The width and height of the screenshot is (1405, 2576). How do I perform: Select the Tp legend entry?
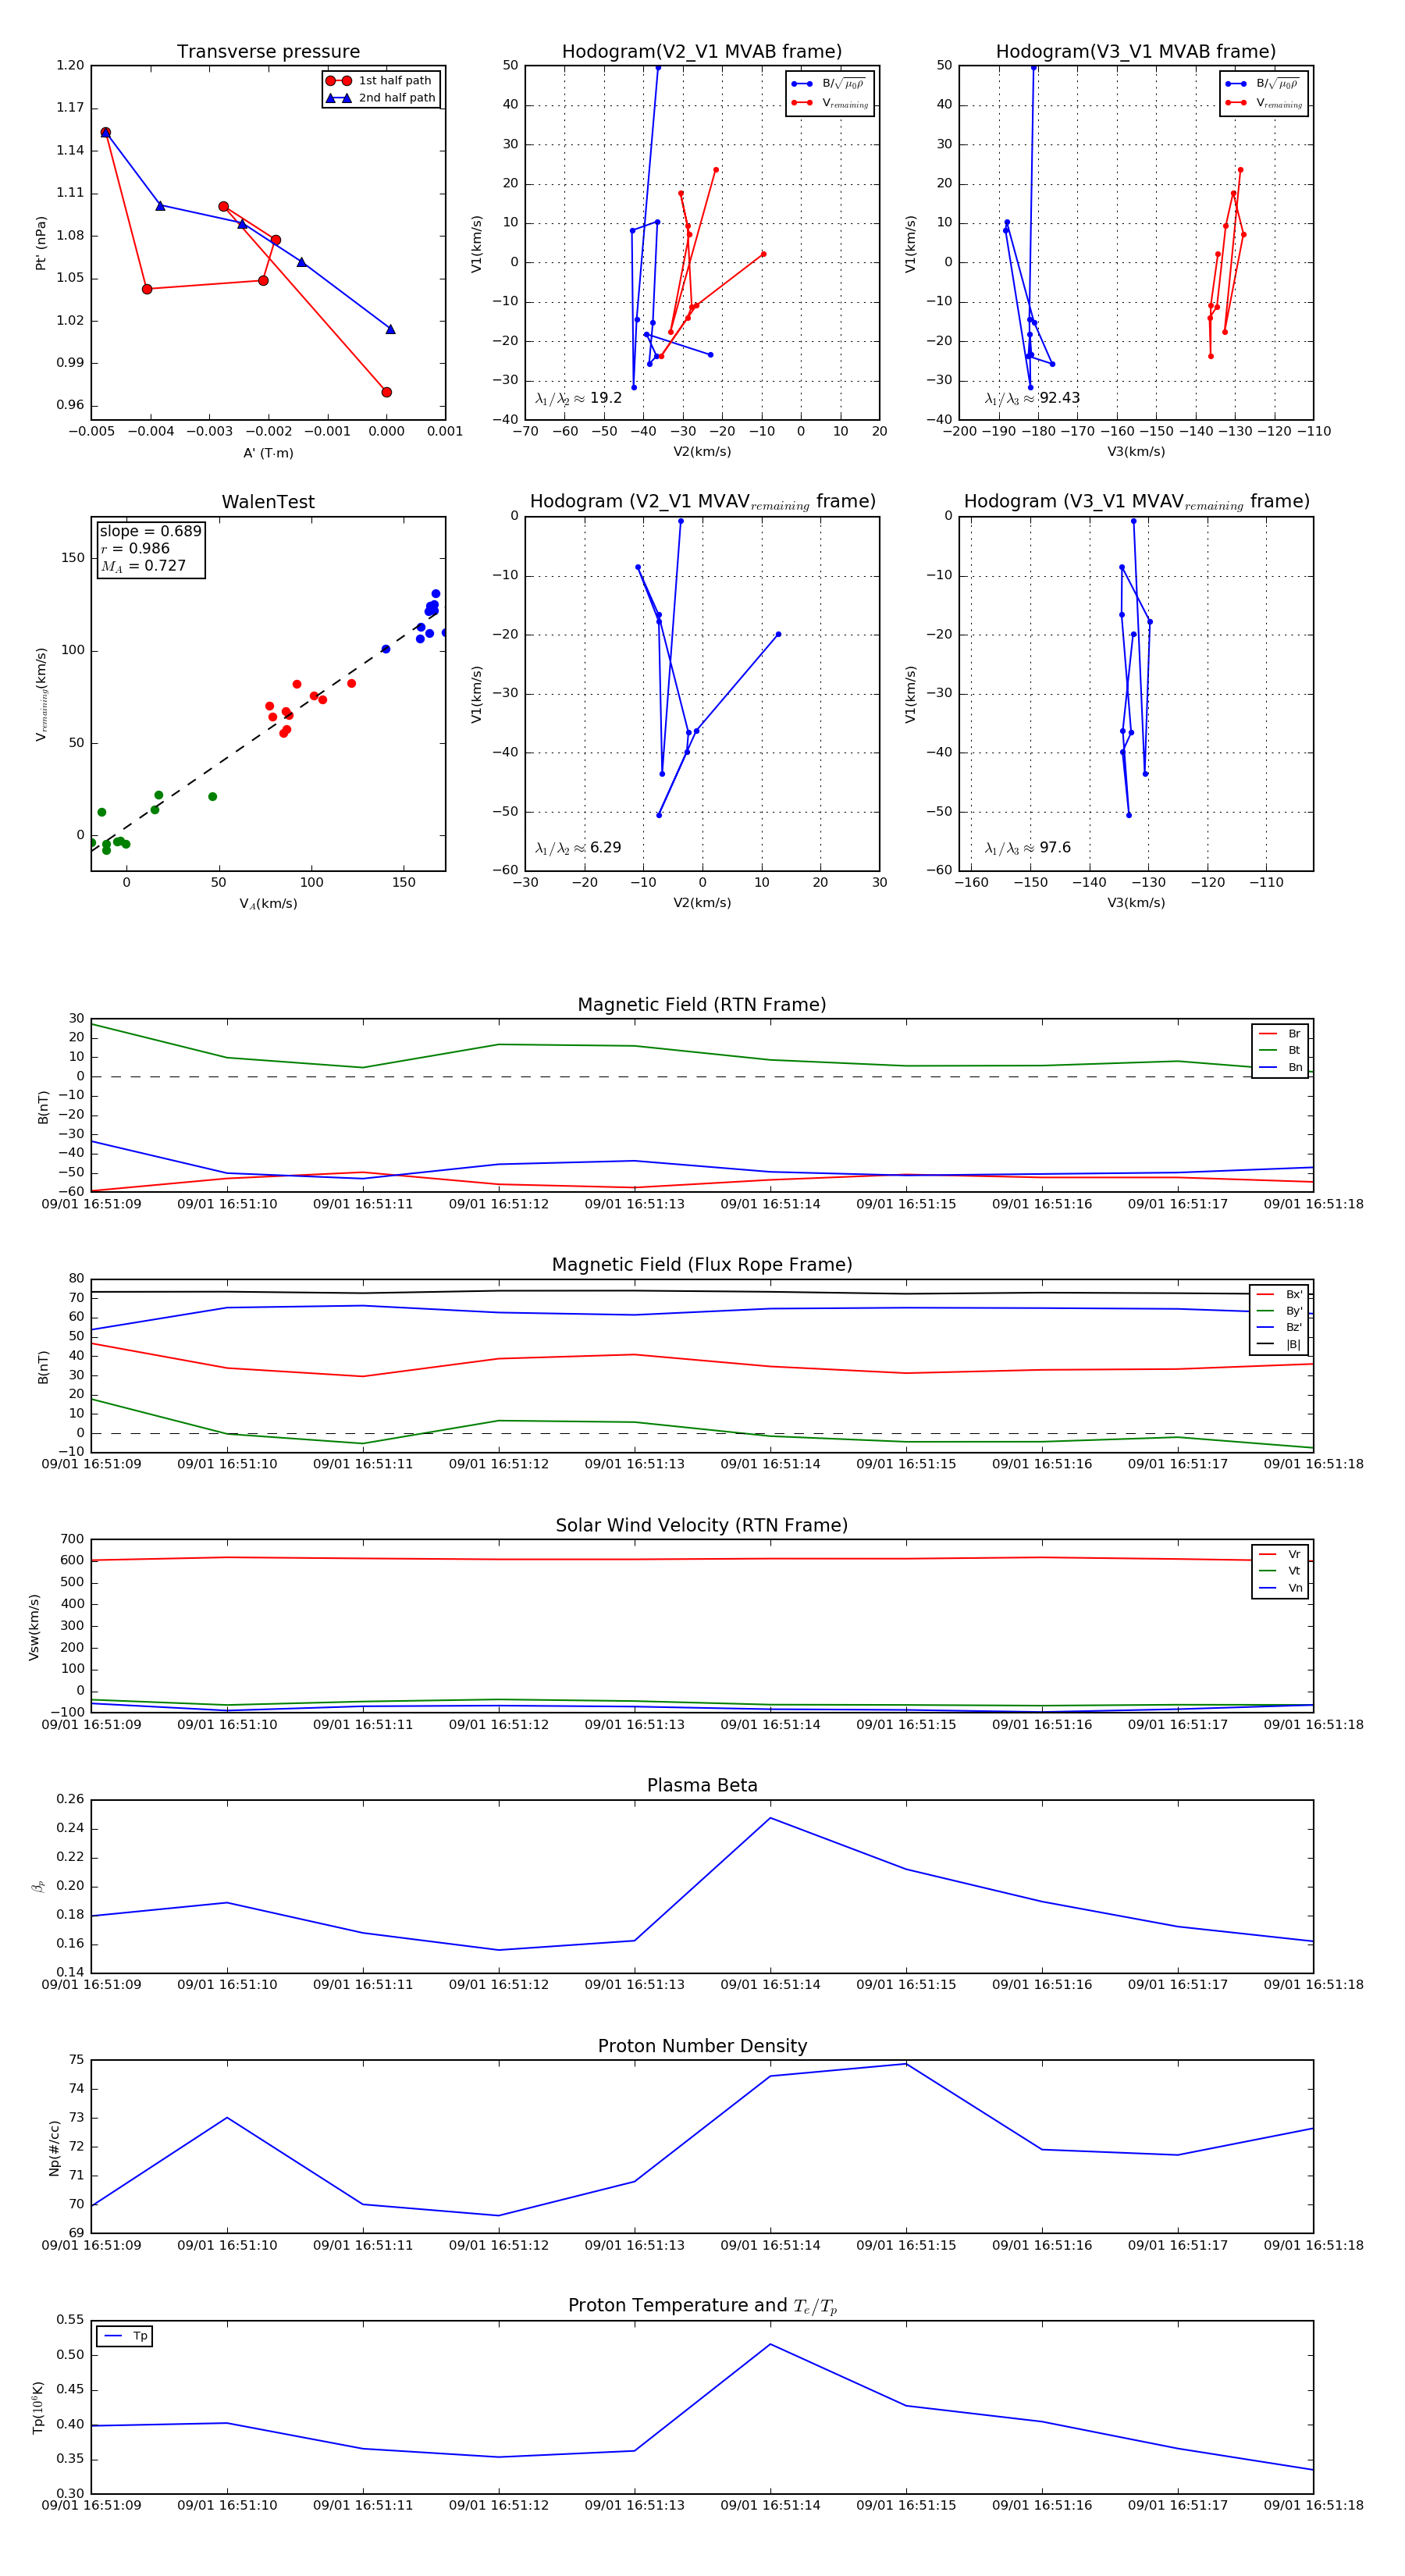click(125, 2336)
